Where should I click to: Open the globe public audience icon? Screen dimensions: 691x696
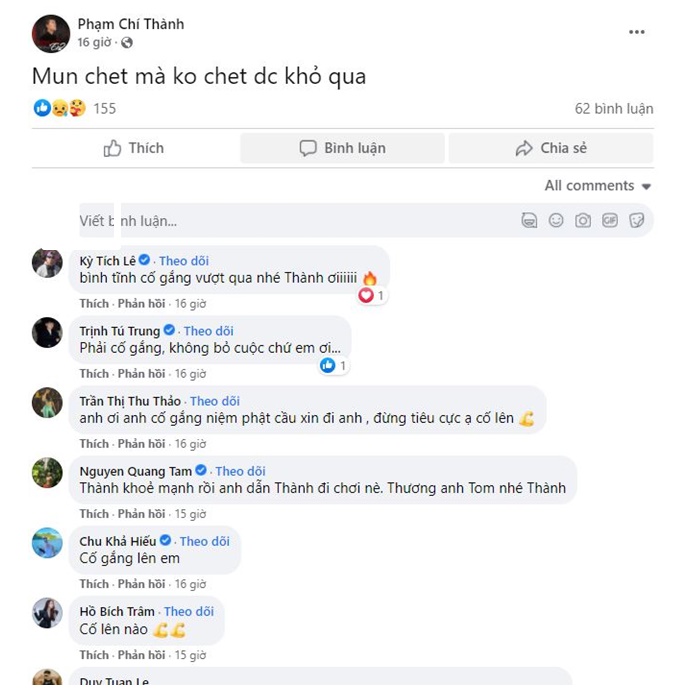127,43
